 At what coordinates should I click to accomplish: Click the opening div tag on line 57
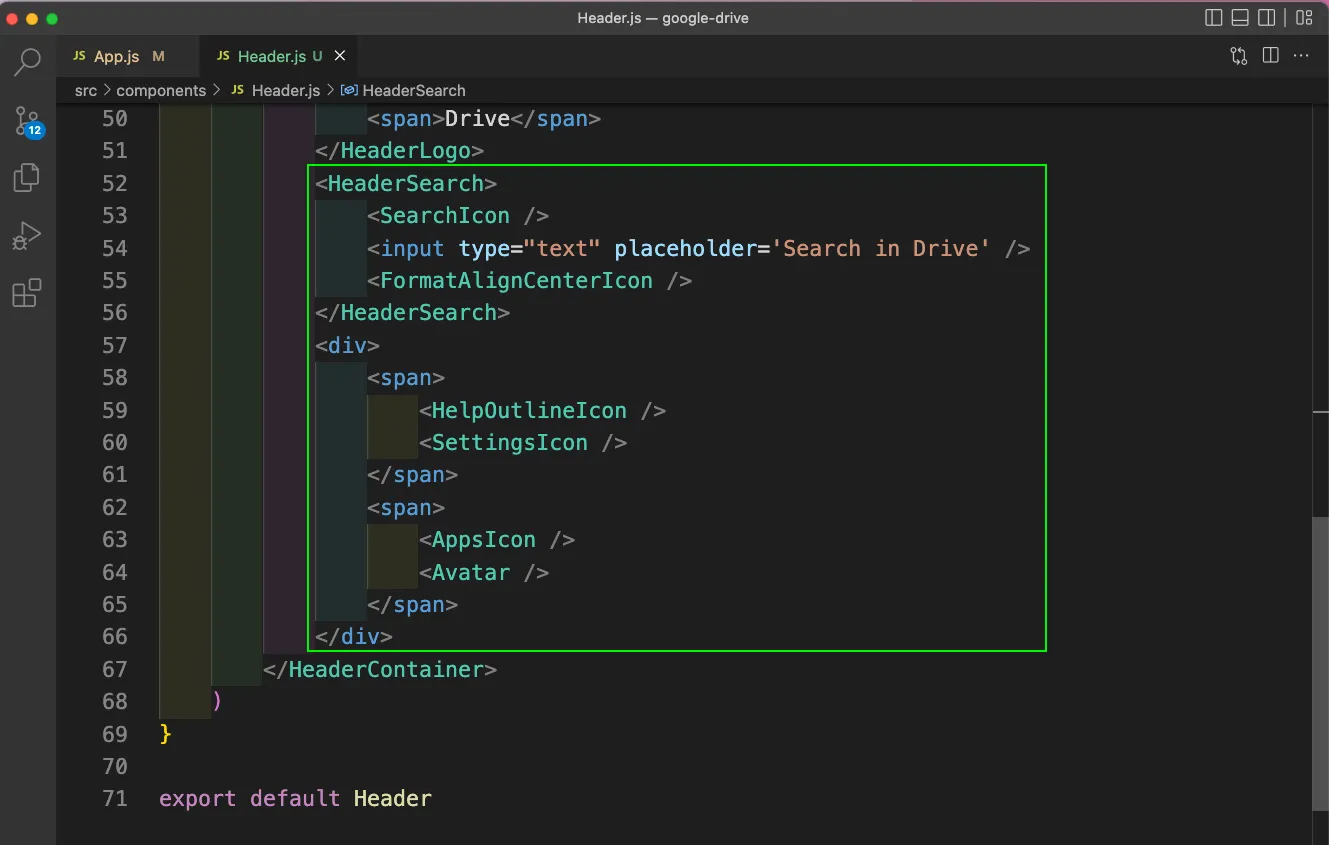click(x=347, y=345)
